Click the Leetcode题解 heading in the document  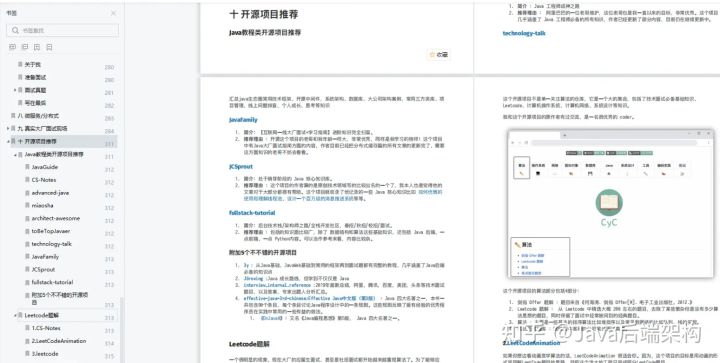(x=249, y=344)
